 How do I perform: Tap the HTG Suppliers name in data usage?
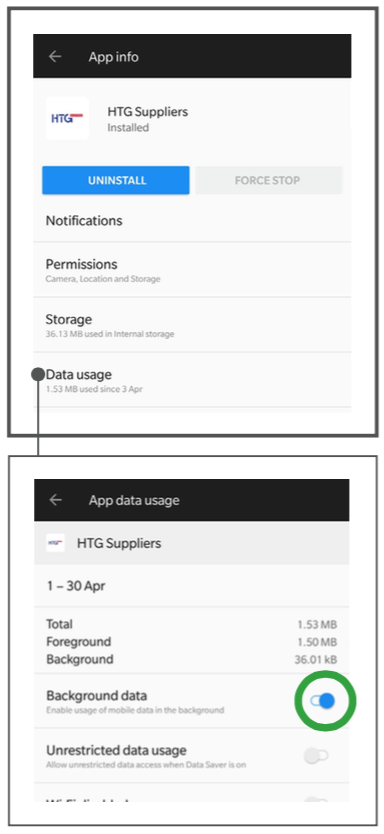(x=119, y=543)
